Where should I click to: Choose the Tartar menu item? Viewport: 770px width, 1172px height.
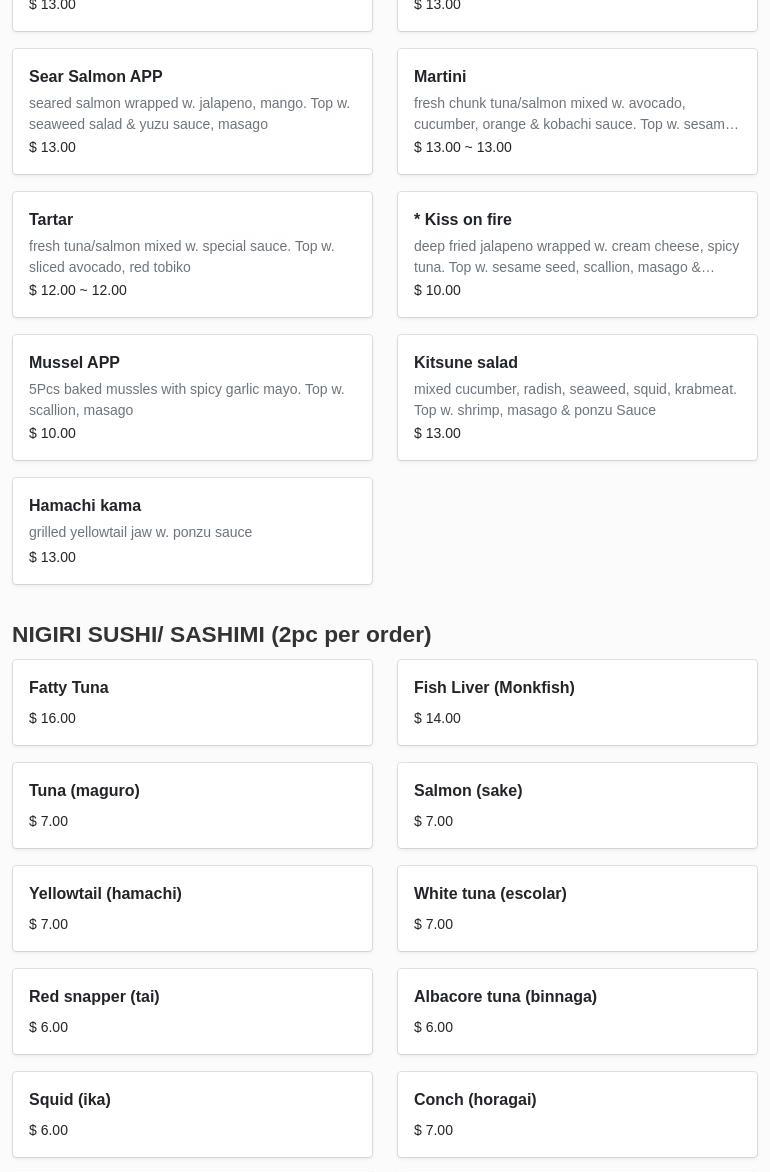tap(192, 254)
